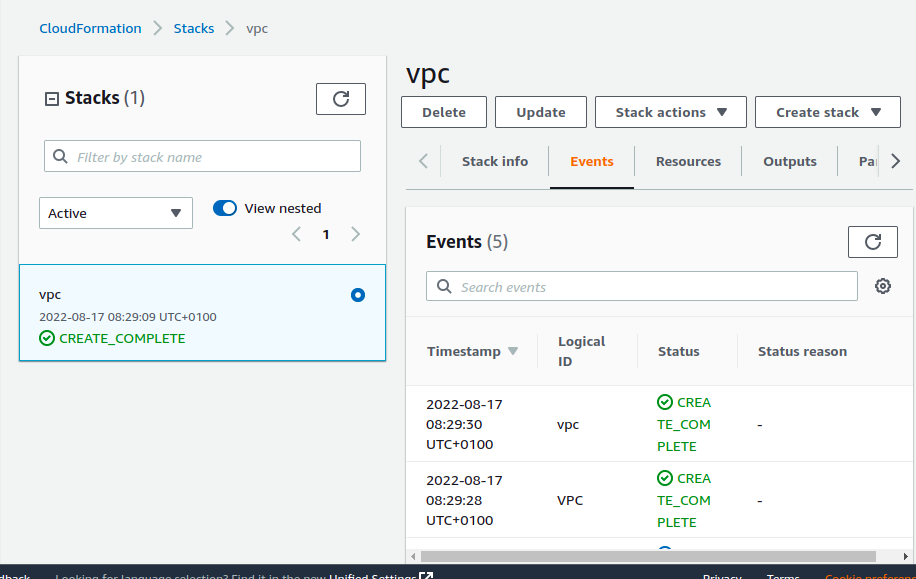916x579 pixels.
Task: Refresh the Stacks list
Action: [x=341, y=99]
